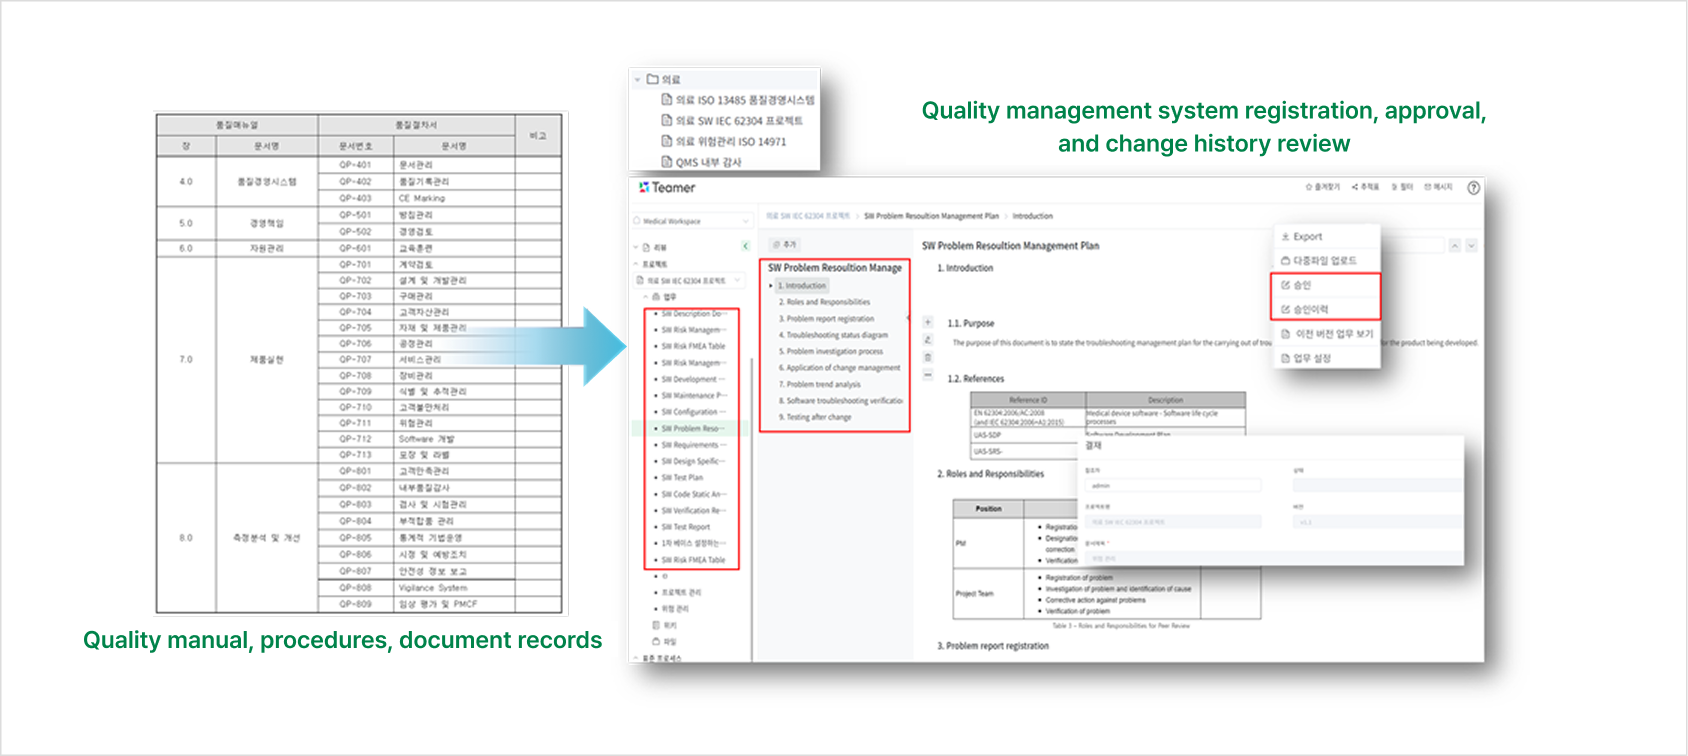Click the plus icon beside section 1.1

[x=927, y=323]
